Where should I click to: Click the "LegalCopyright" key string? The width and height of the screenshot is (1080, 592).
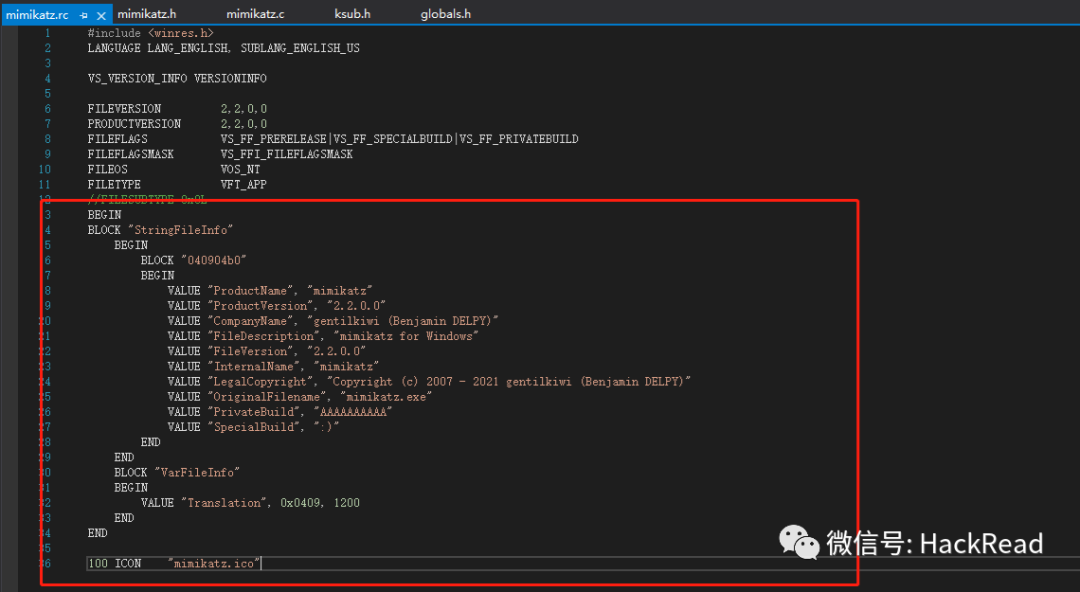(260, 382)
